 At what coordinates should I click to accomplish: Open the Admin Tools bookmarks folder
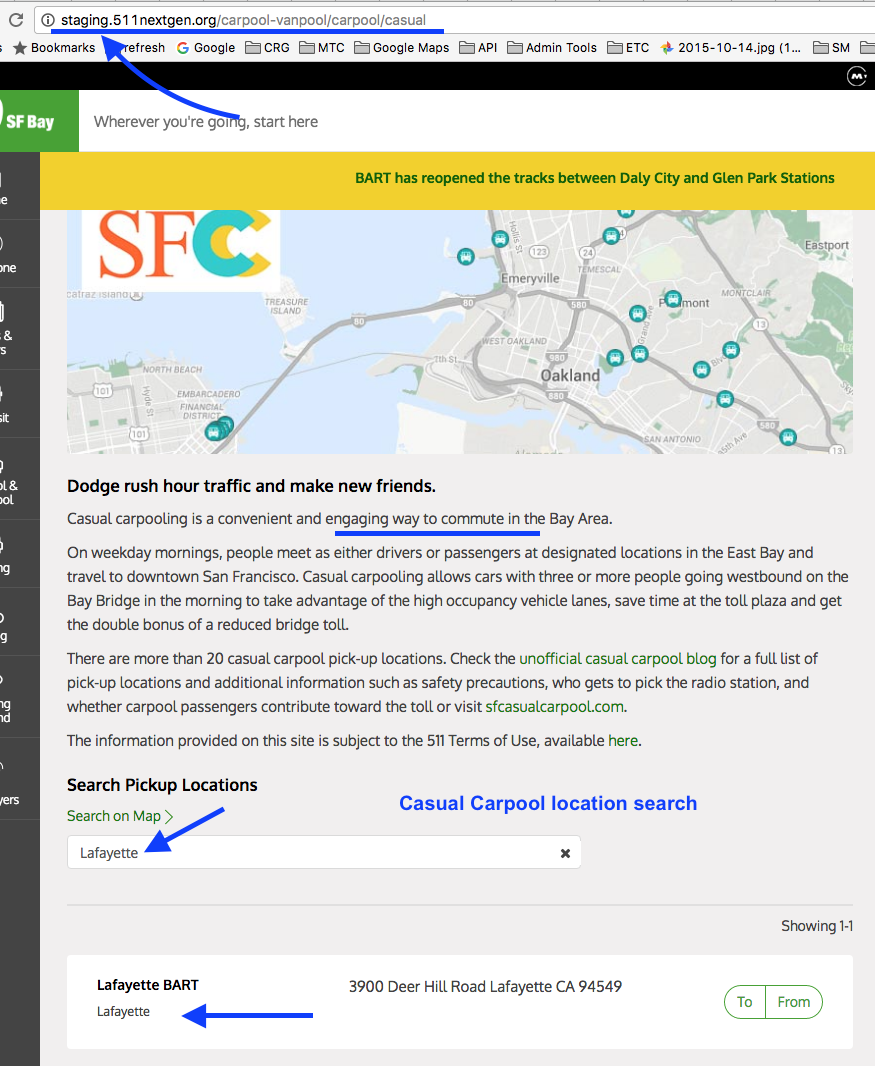coord(552,48)
